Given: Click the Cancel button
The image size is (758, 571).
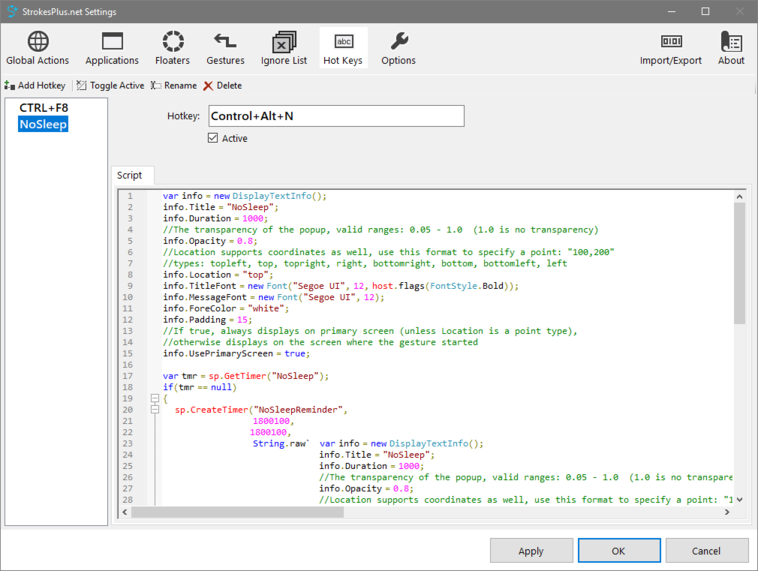Looking at the screenshot, I should pyautogui.click(x=706, y=551).
